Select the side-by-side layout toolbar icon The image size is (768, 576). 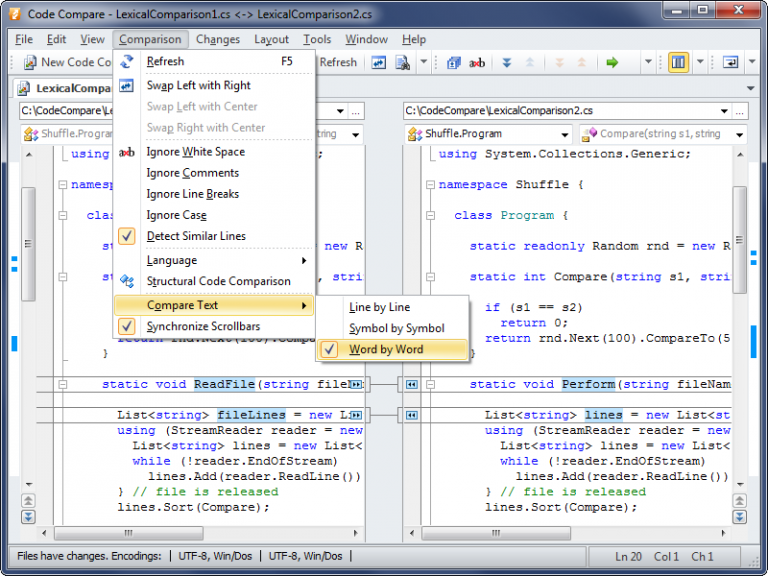click(x=679, y=62)
